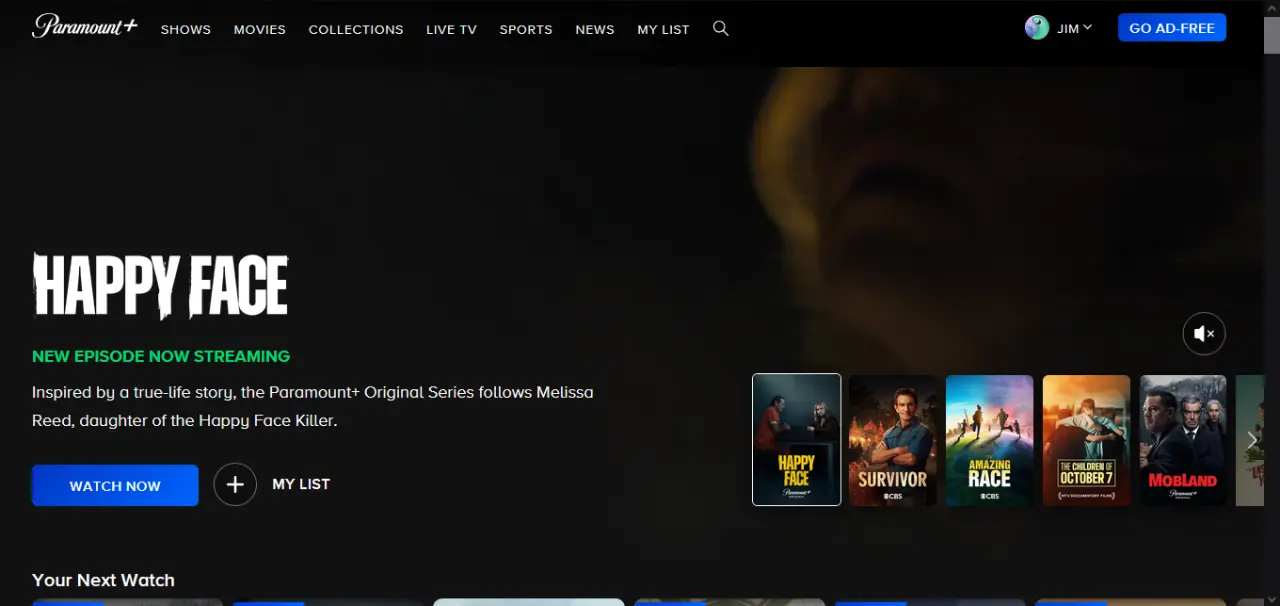Add Happy Face using the plus icon

click(x=235, y=484)
